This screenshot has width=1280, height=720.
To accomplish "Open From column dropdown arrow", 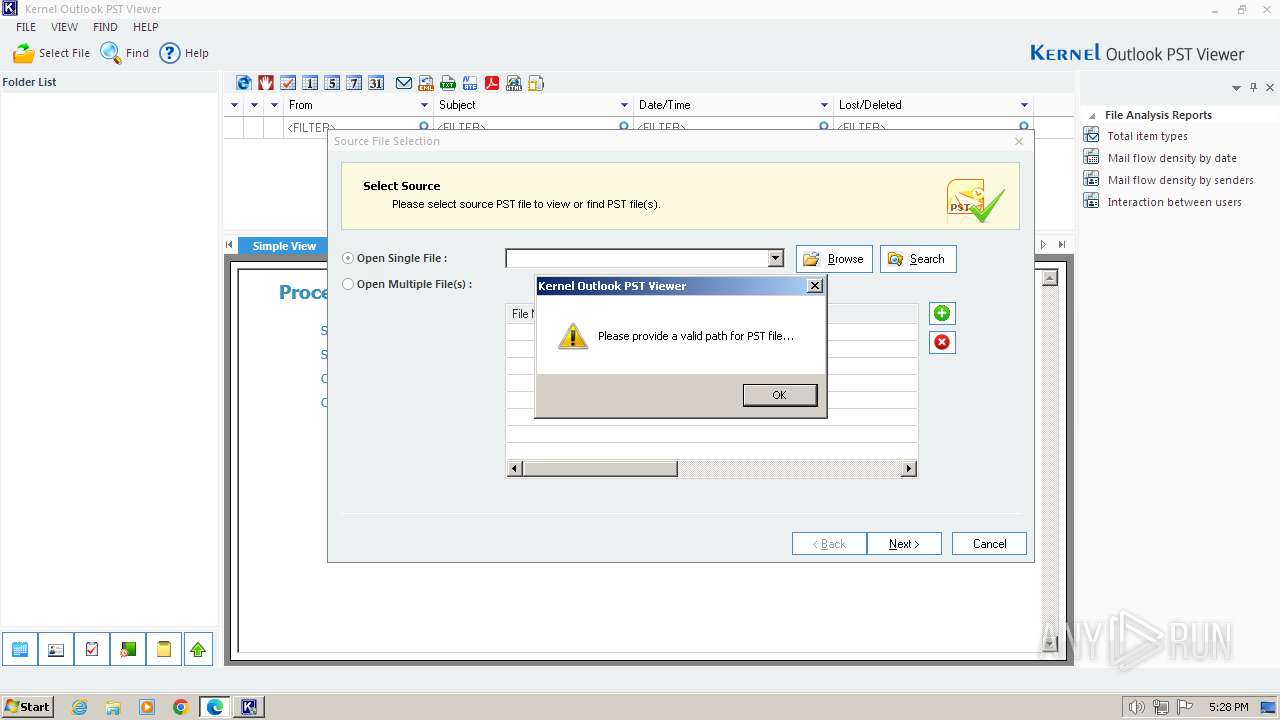I will pos(424,105).
